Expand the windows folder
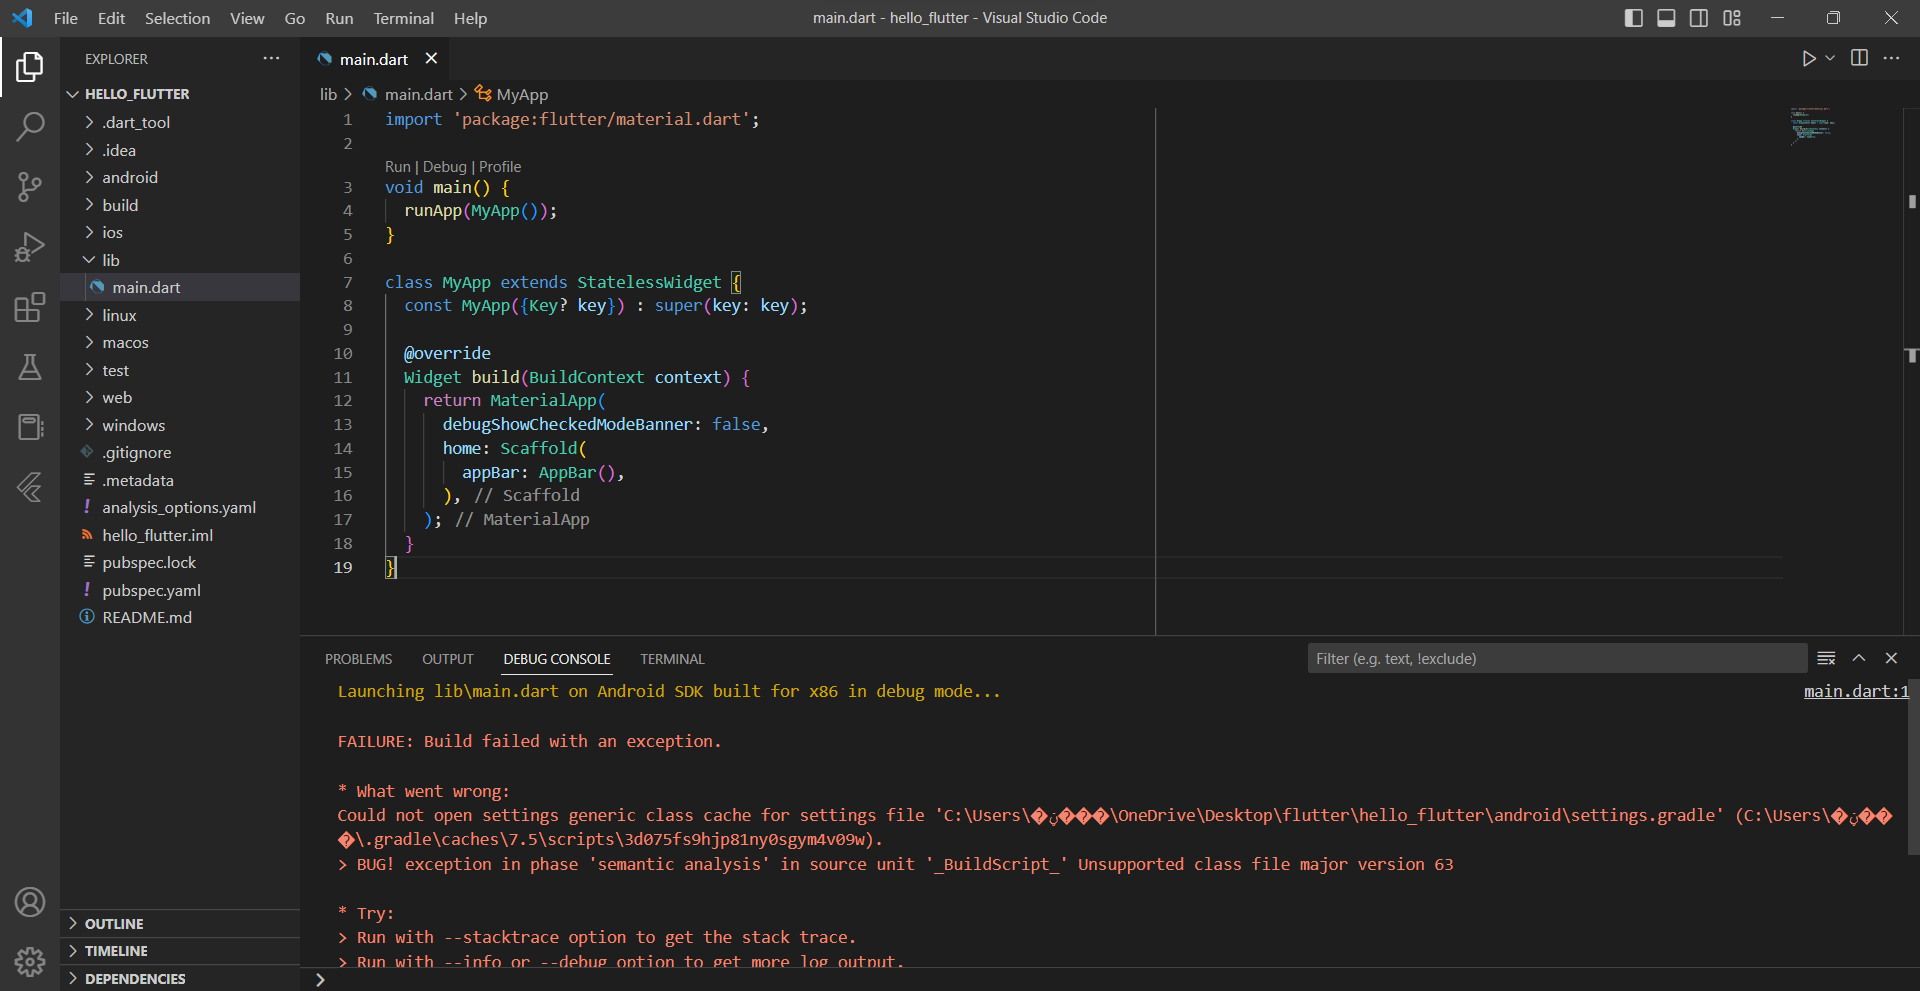Image resolution: width=1920 pixels, height=991 pixels. (x=180, y=425)
